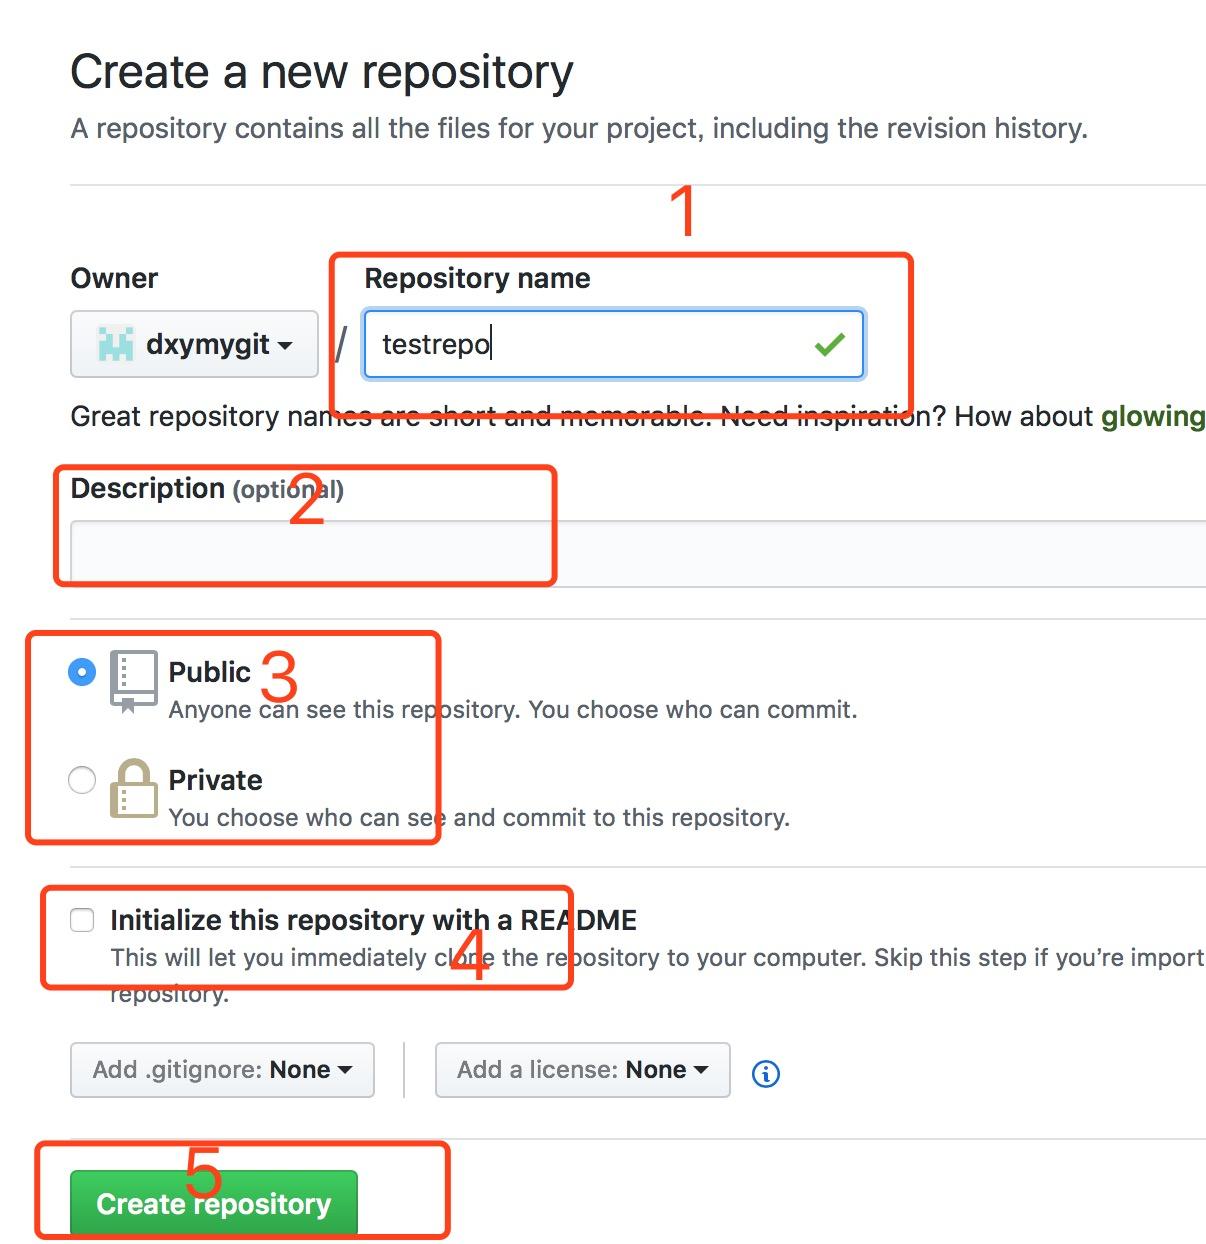This screenshot has height=1244, width=1206.
Task: Click the private repository lock icon
Action: click(133, 789)
